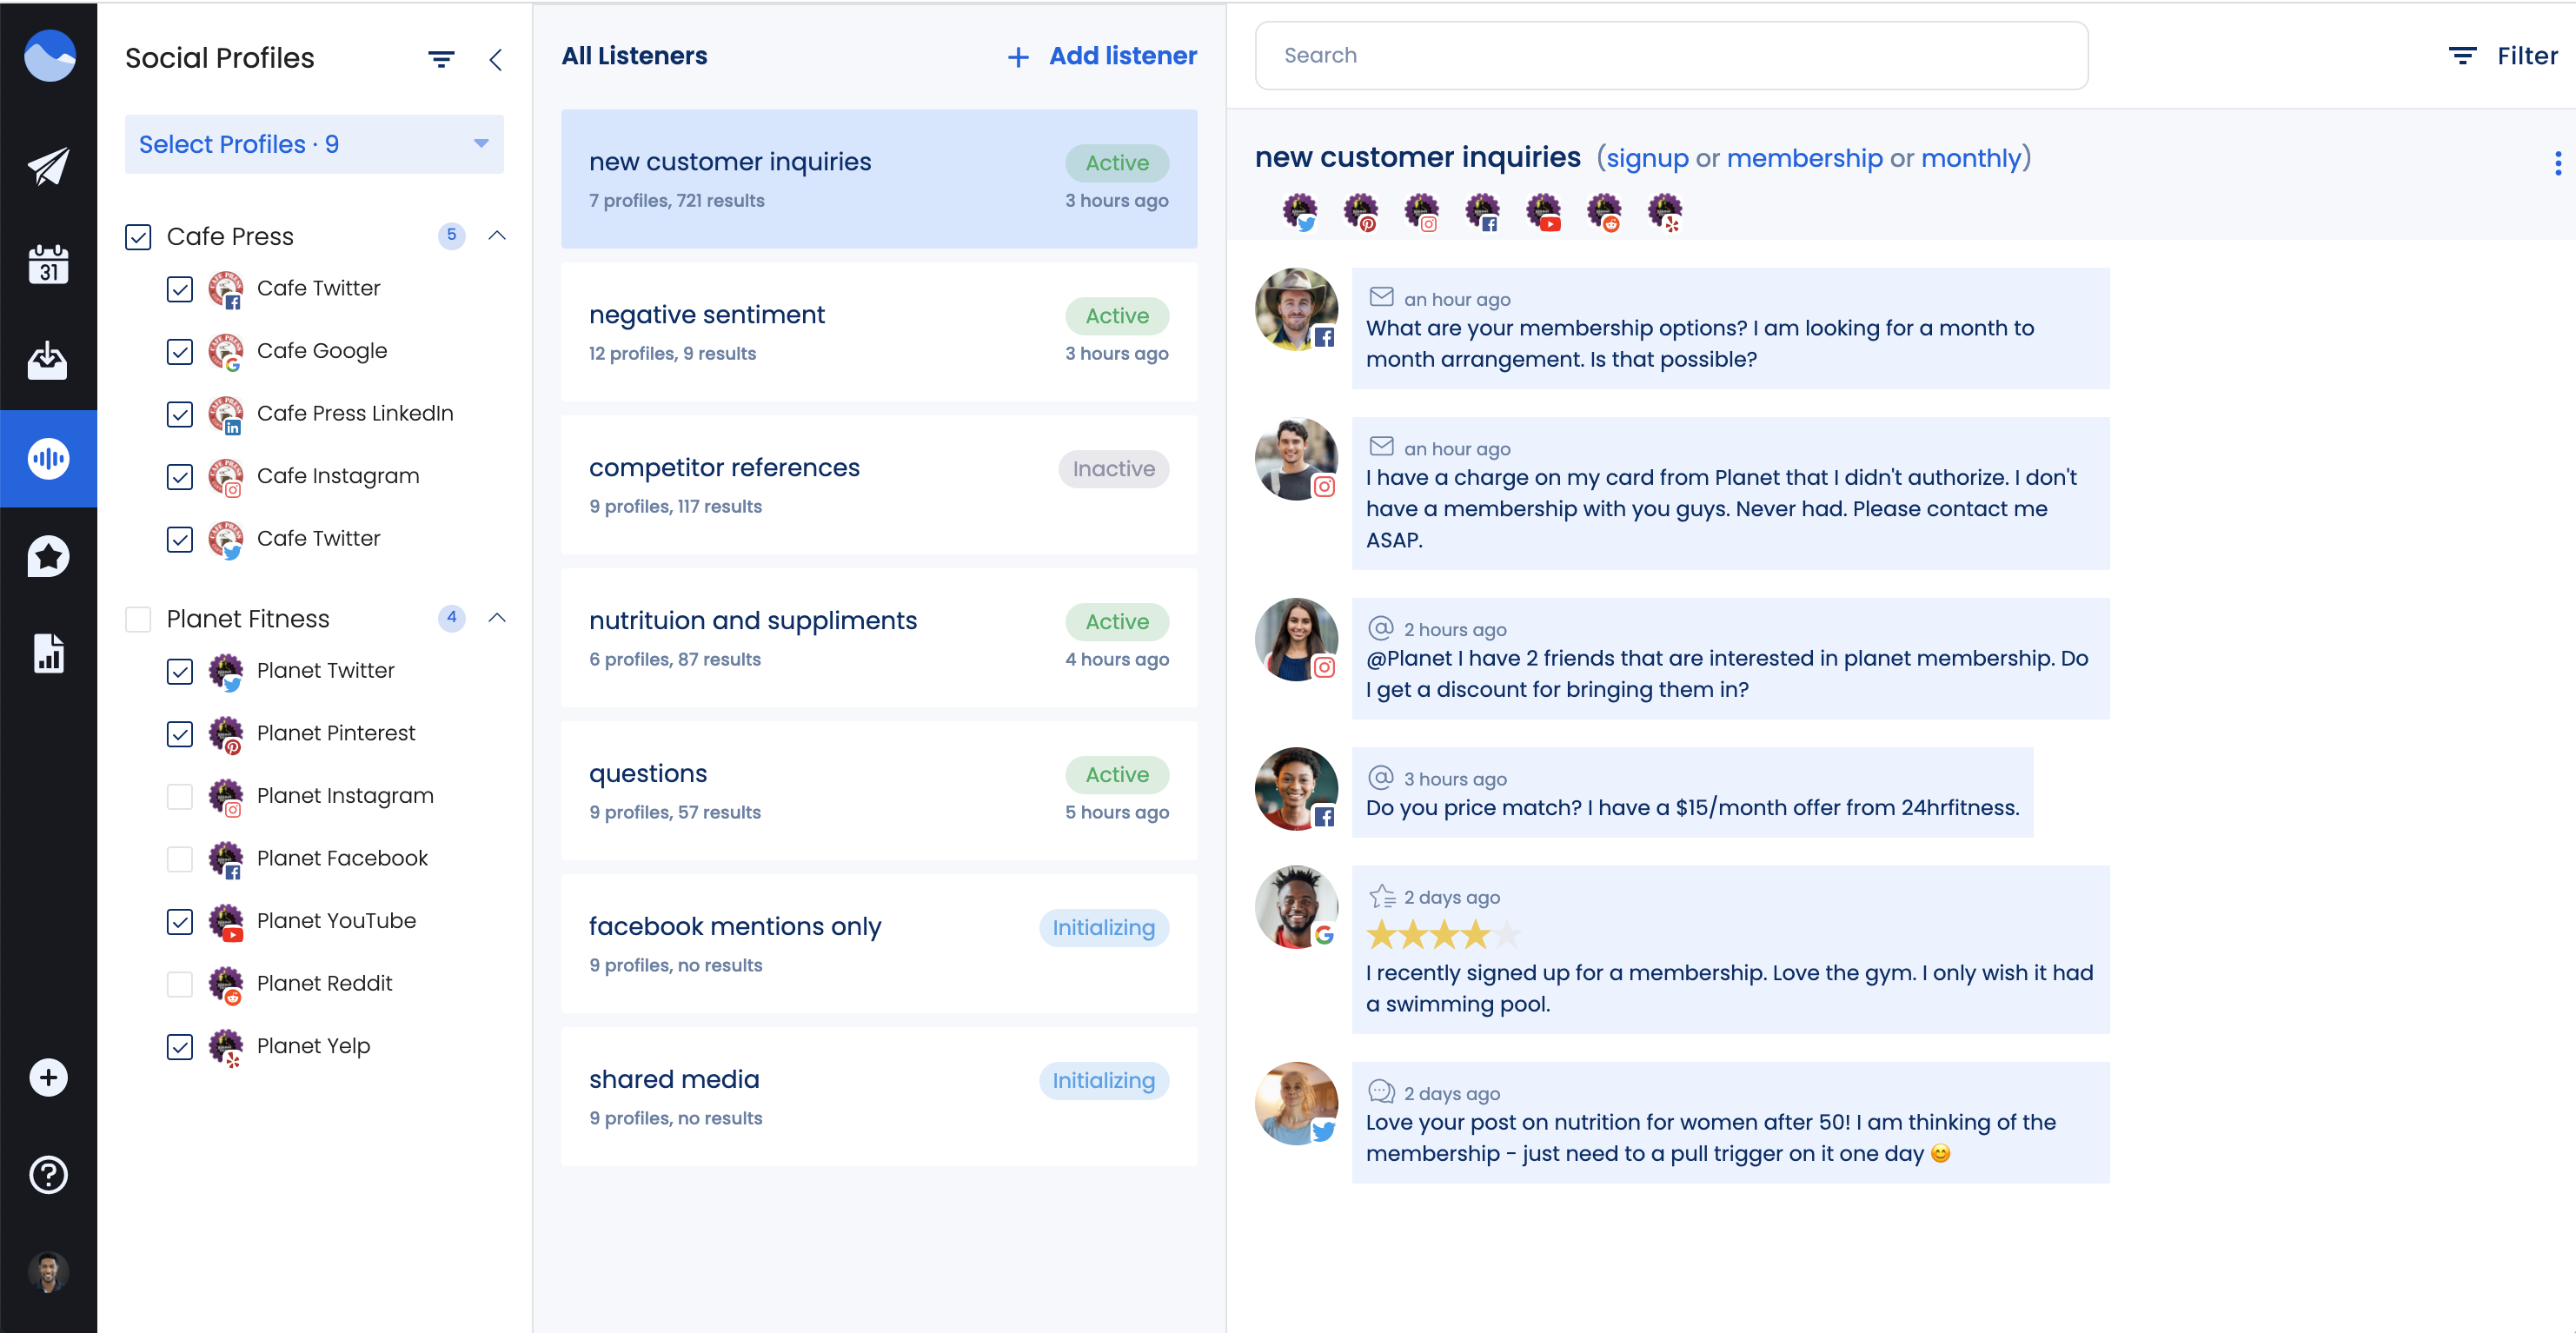Image resolution: width=2576 pixels, height=1333 pixels.
Task: Click the filter icon beside Social Profiles
Action: (442, 59)
